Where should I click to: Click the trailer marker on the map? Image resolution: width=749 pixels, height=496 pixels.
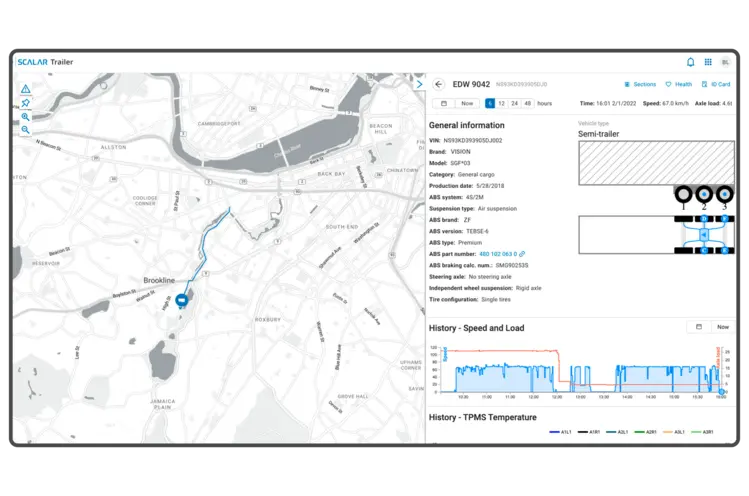(x=181, y=300)
